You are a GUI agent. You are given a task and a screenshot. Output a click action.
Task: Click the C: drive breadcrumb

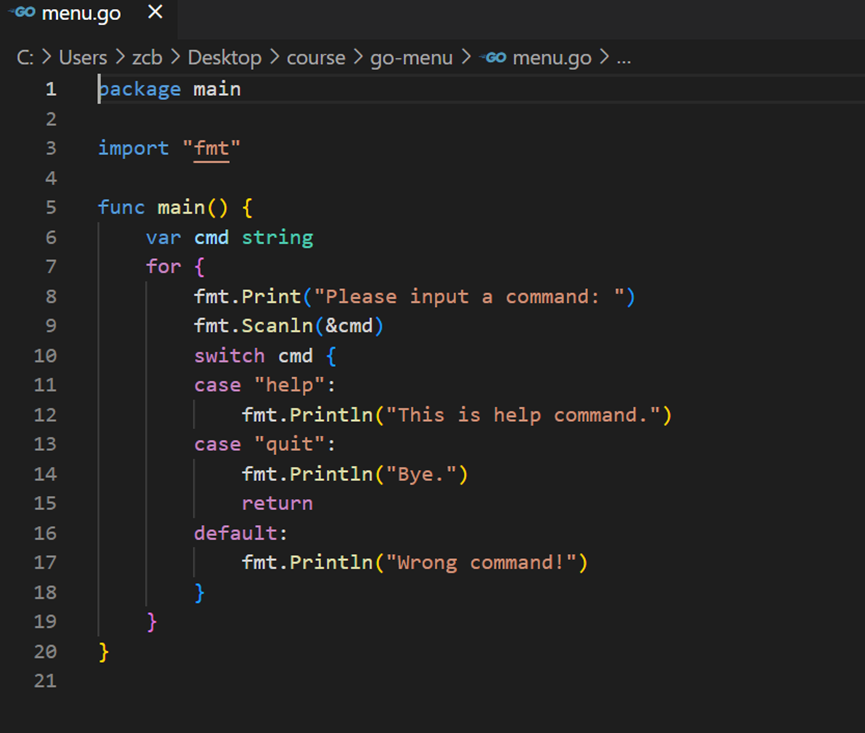[26, 58]
